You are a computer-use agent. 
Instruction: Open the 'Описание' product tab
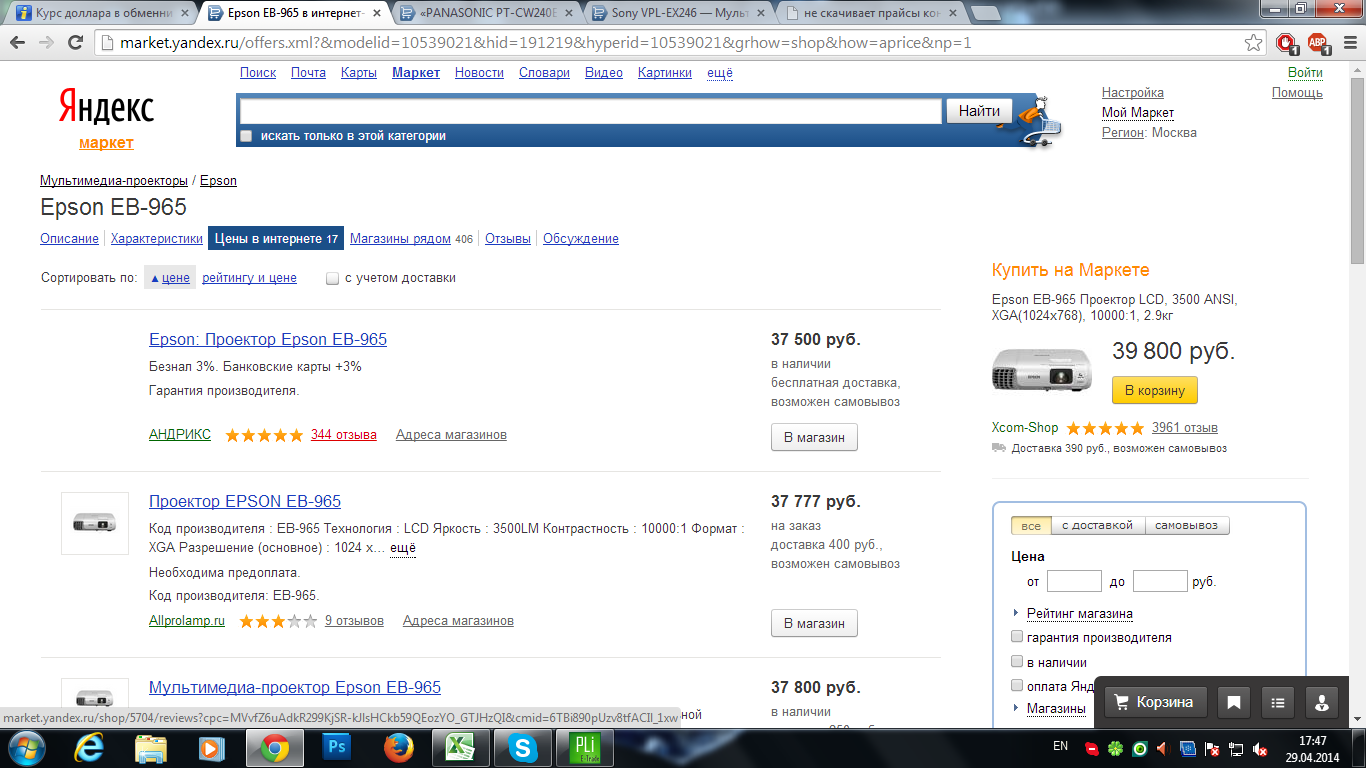pyautogui.click(x=69, y=239)
